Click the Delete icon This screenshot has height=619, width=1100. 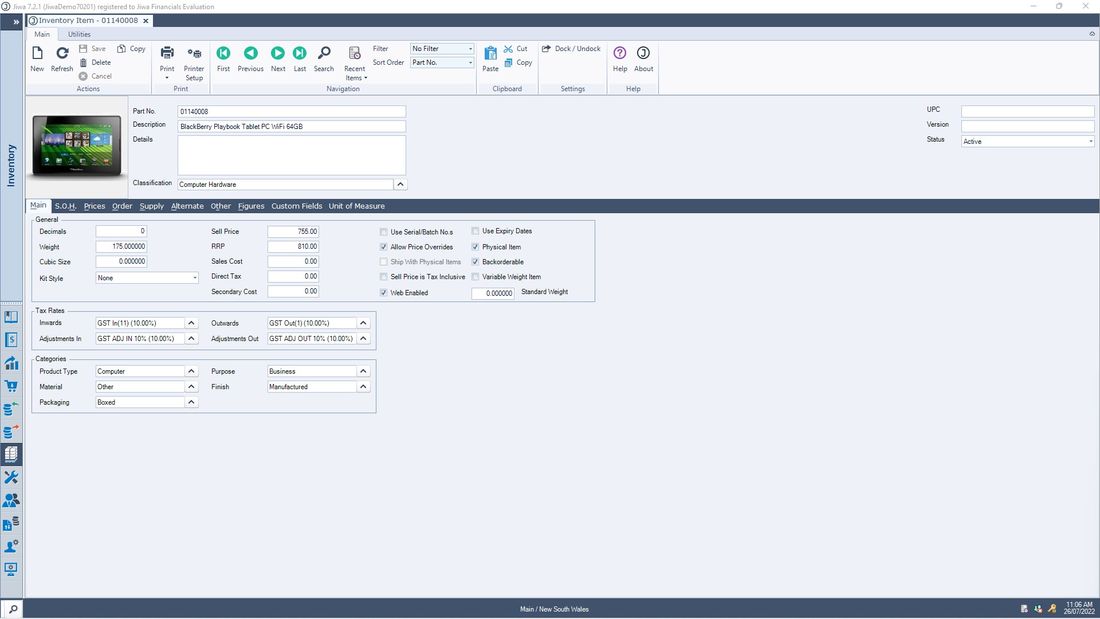point(83,62)
